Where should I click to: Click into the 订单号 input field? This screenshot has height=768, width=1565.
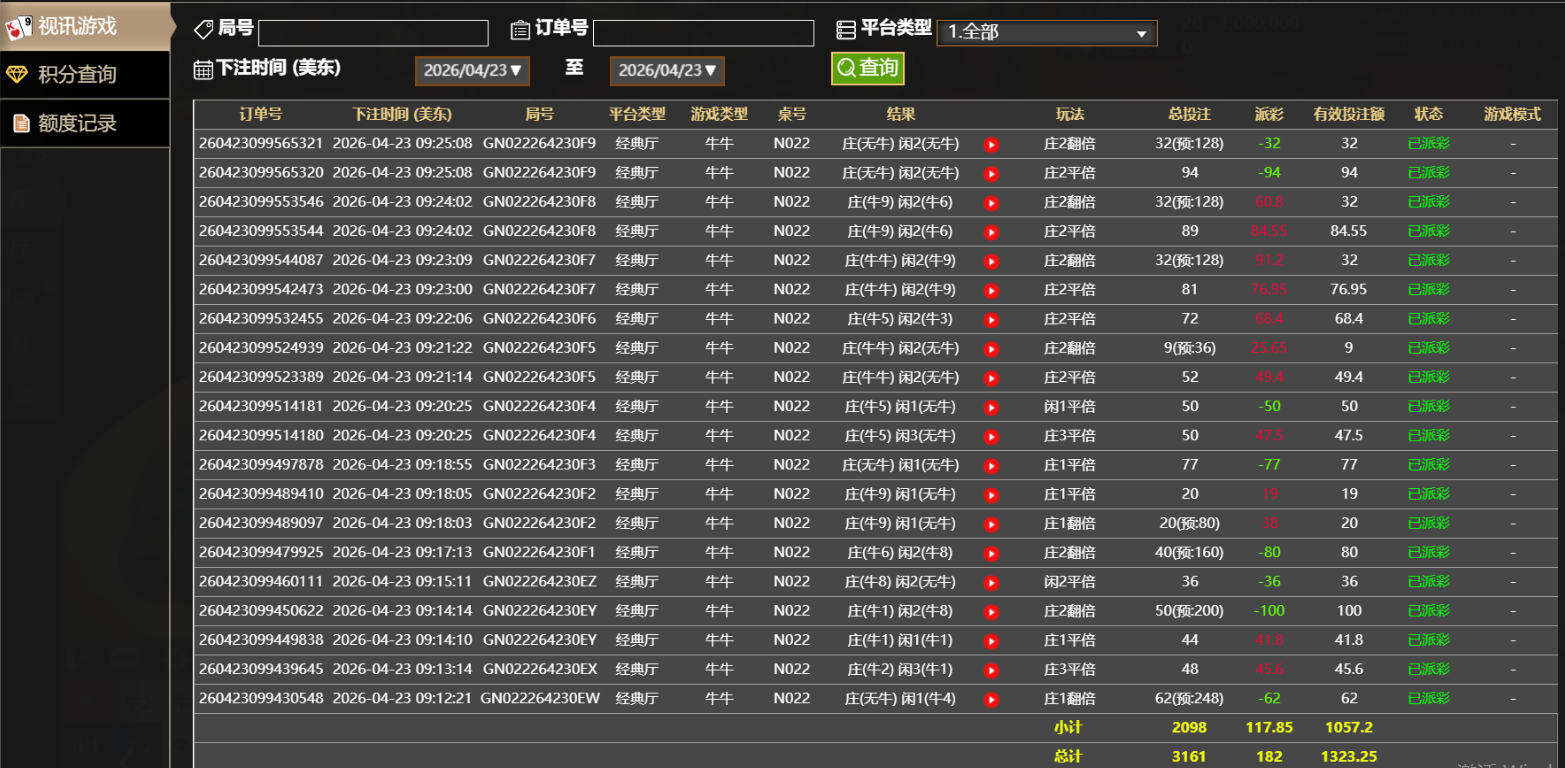point(703,33)
